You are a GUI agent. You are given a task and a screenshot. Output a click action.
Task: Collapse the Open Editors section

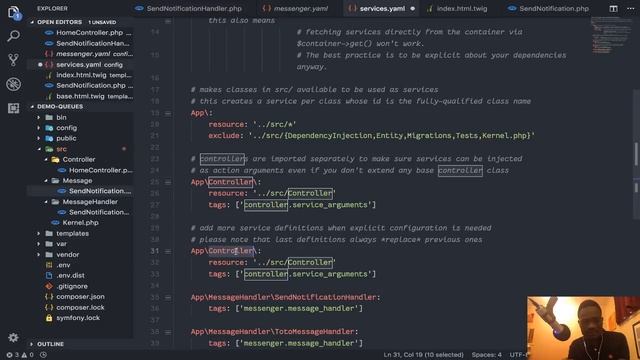32,22
